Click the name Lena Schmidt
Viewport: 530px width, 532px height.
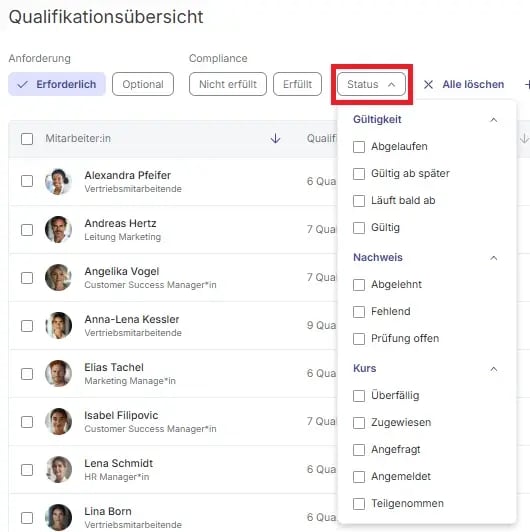pos(118,463)
